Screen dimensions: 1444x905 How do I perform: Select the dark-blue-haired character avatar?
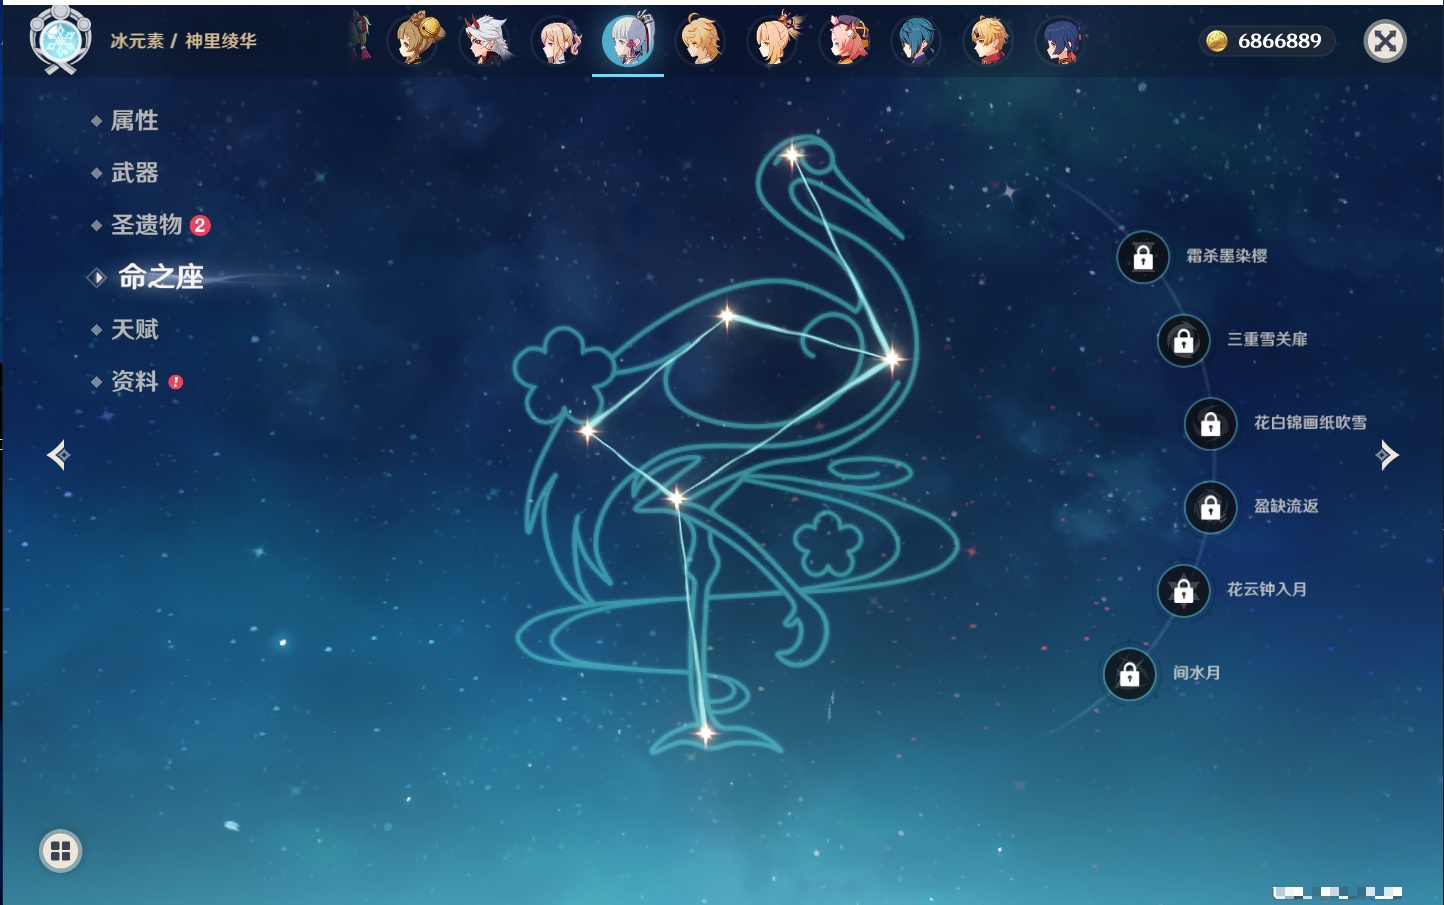coord(1060,41)
